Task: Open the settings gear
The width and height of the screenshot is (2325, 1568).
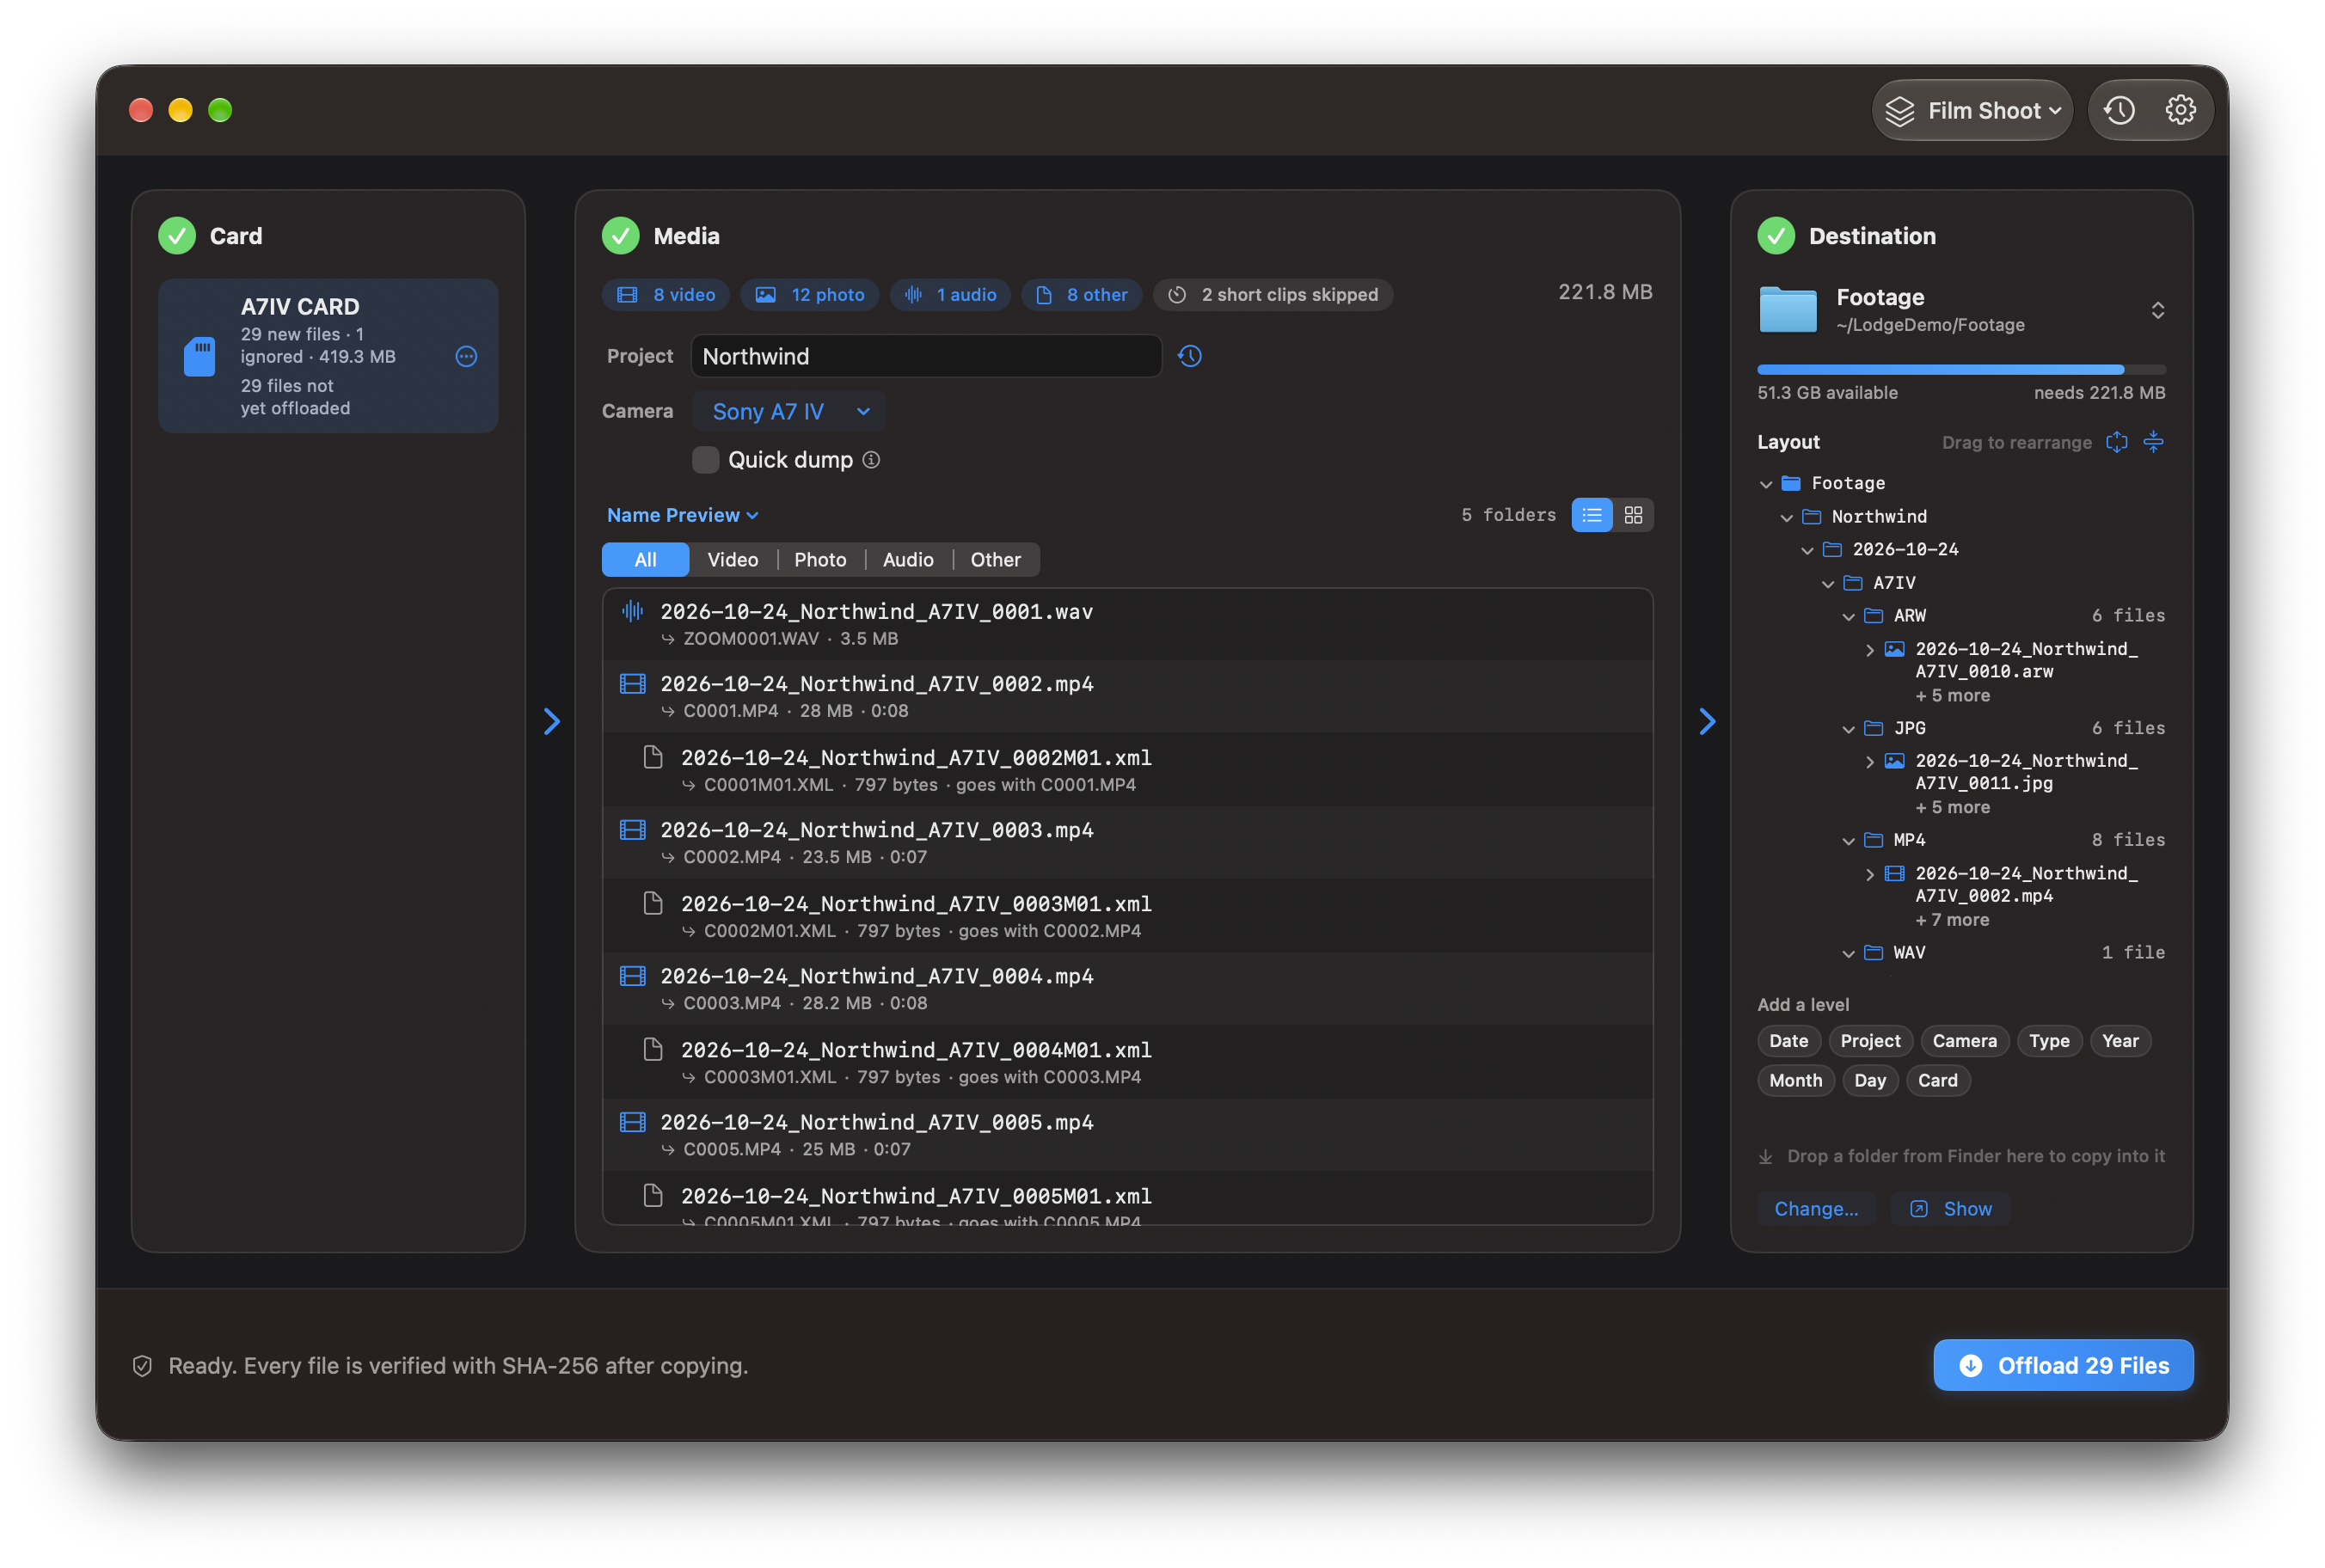Action: [x=2180, y=110]
